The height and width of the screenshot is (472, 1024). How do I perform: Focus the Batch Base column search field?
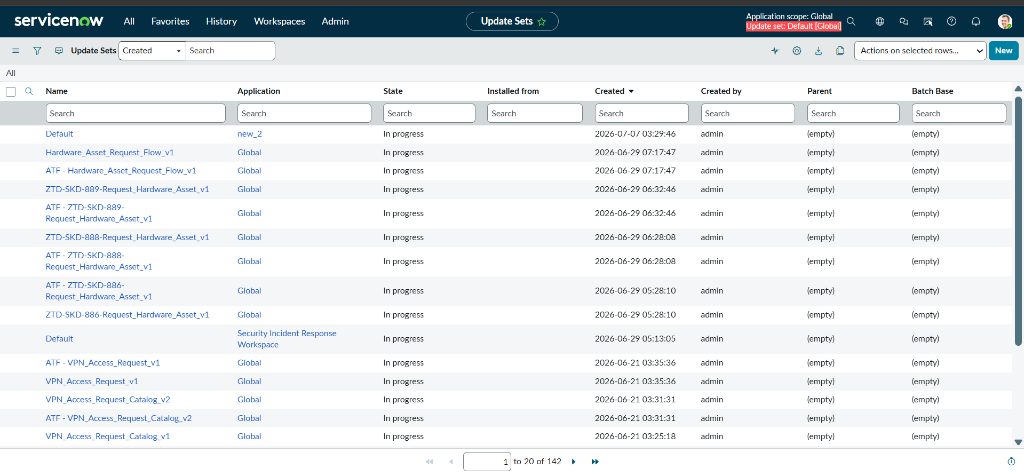point(959,113)
